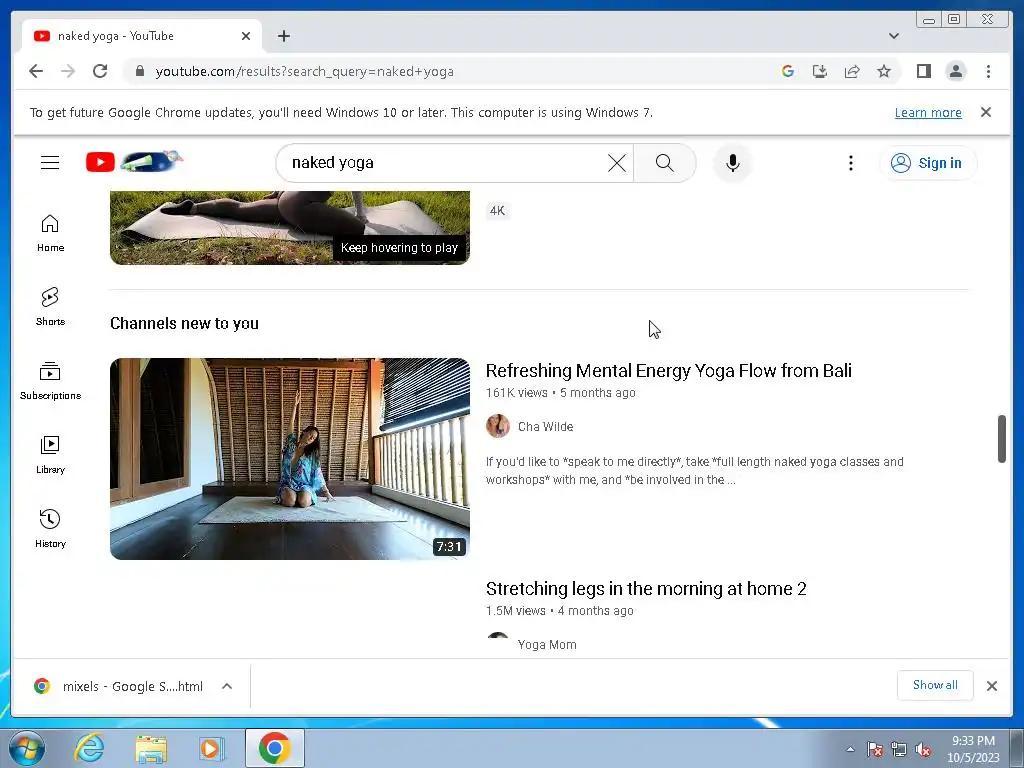Open the Cha Wilde channel name
The image size is (1024, 768).
tap(545, 426)
